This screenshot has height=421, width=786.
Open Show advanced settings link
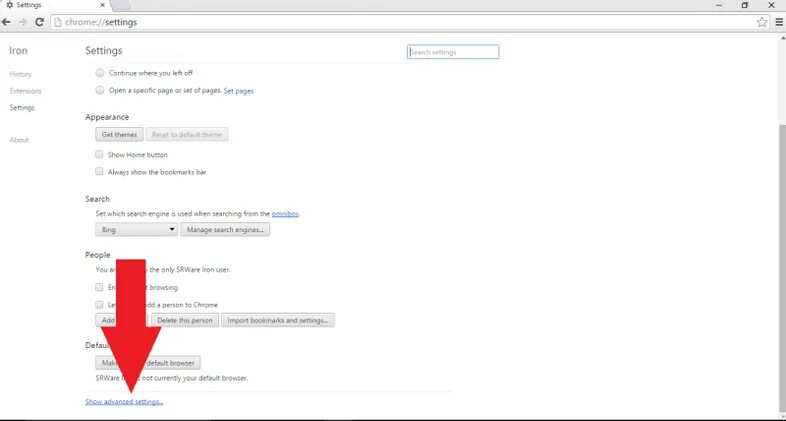124,401
